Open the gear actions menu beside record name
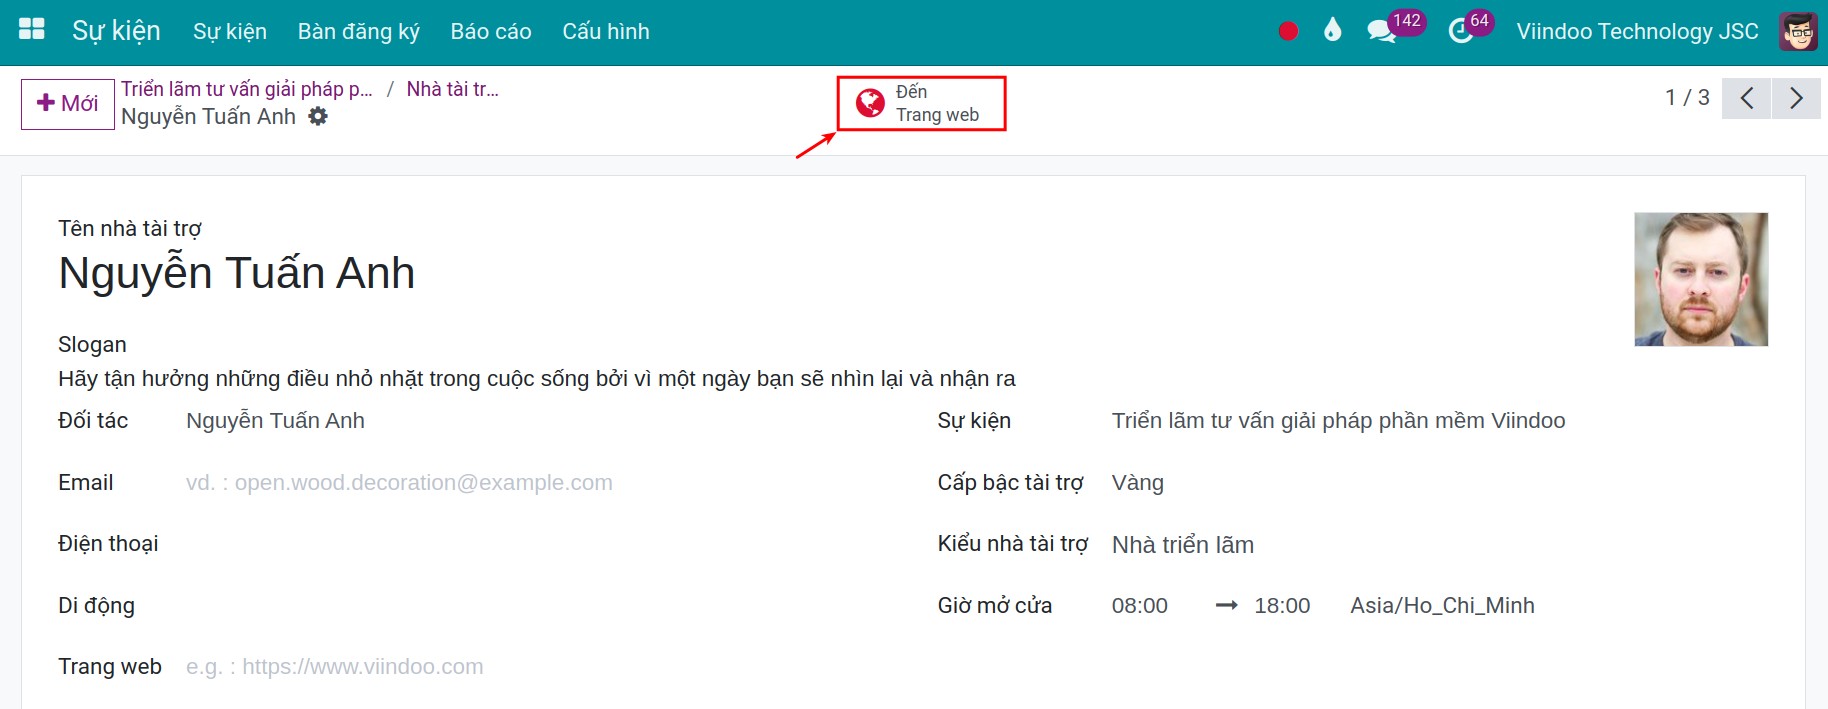The width and height of the screenshot is (1828, 709). tap(318, 116)
